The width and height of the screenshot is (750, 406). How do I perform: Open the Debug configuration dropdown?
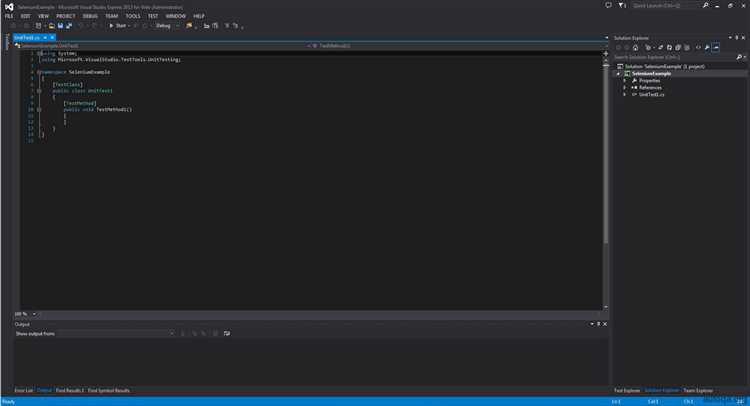[166, 25]
